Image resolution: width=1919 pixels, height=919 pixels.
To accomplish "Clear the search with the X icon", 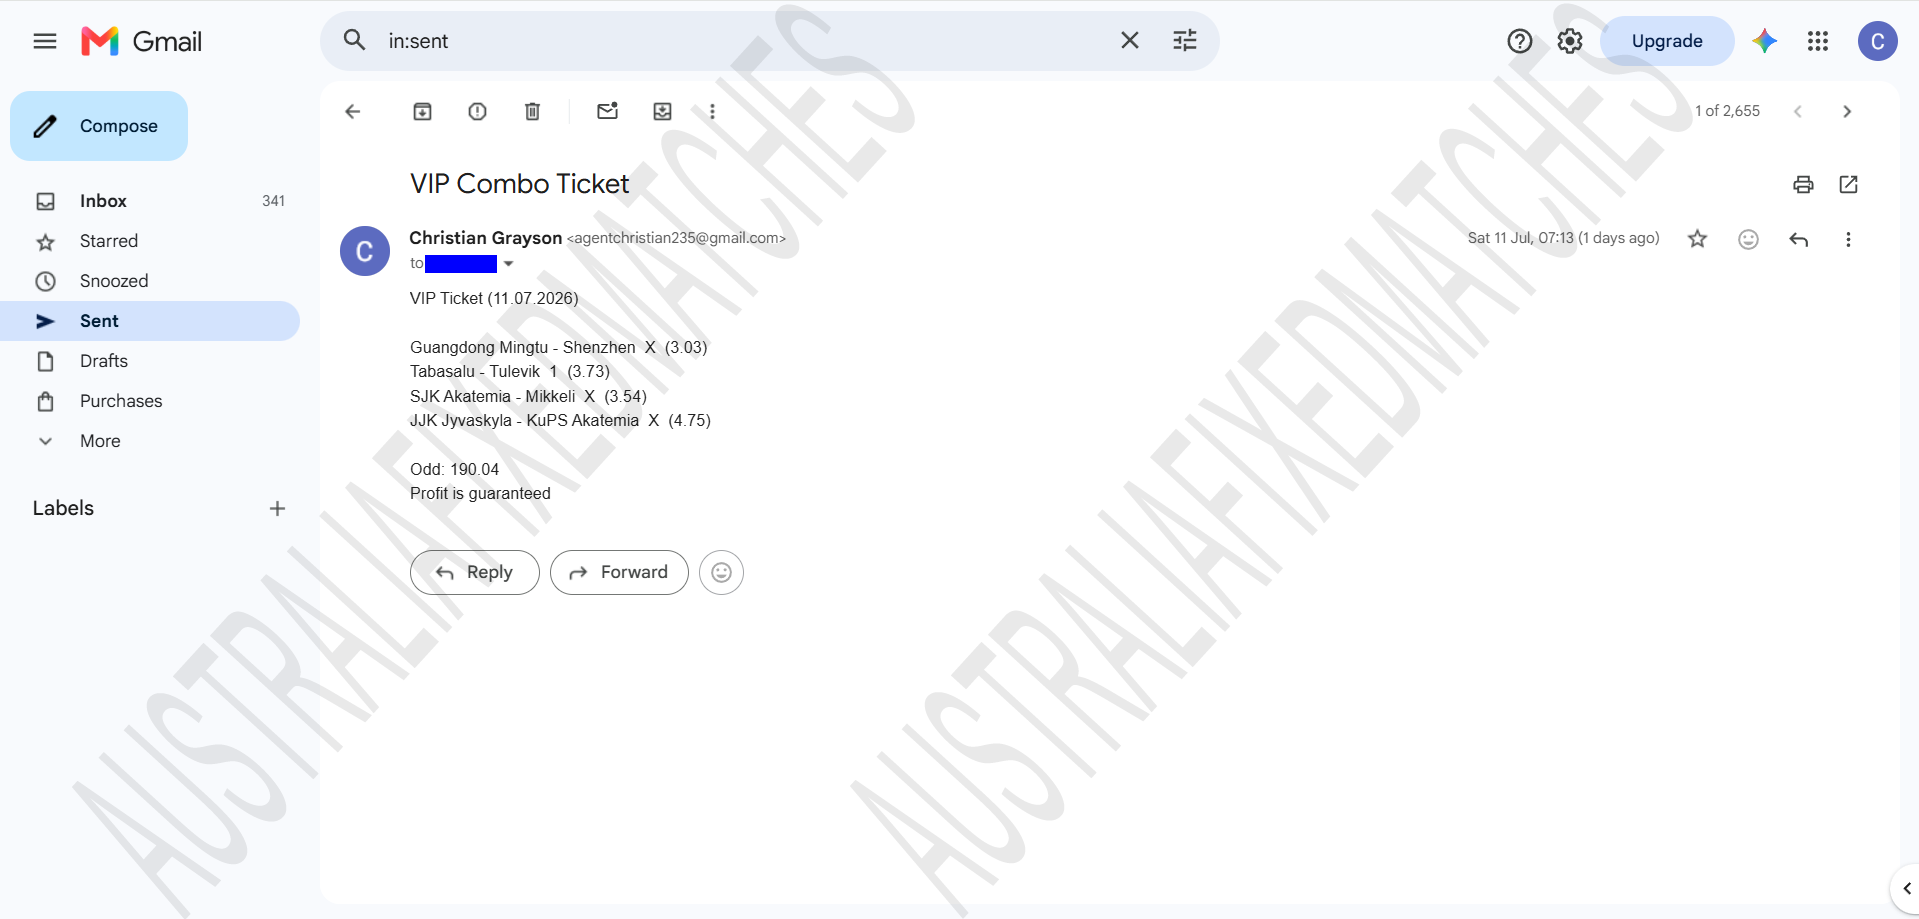I will coord(1130,40).
